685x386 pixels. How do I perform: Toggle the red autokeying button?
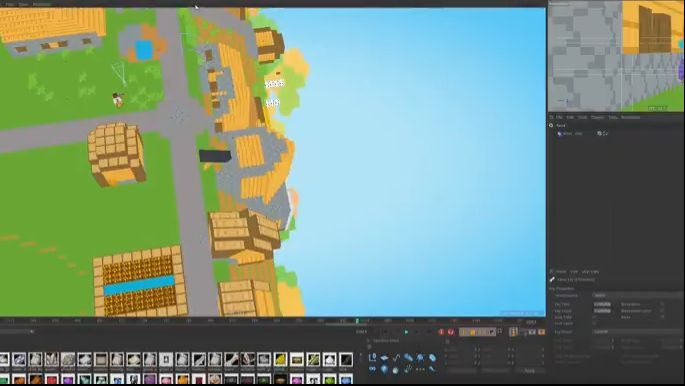pos(451,332)
